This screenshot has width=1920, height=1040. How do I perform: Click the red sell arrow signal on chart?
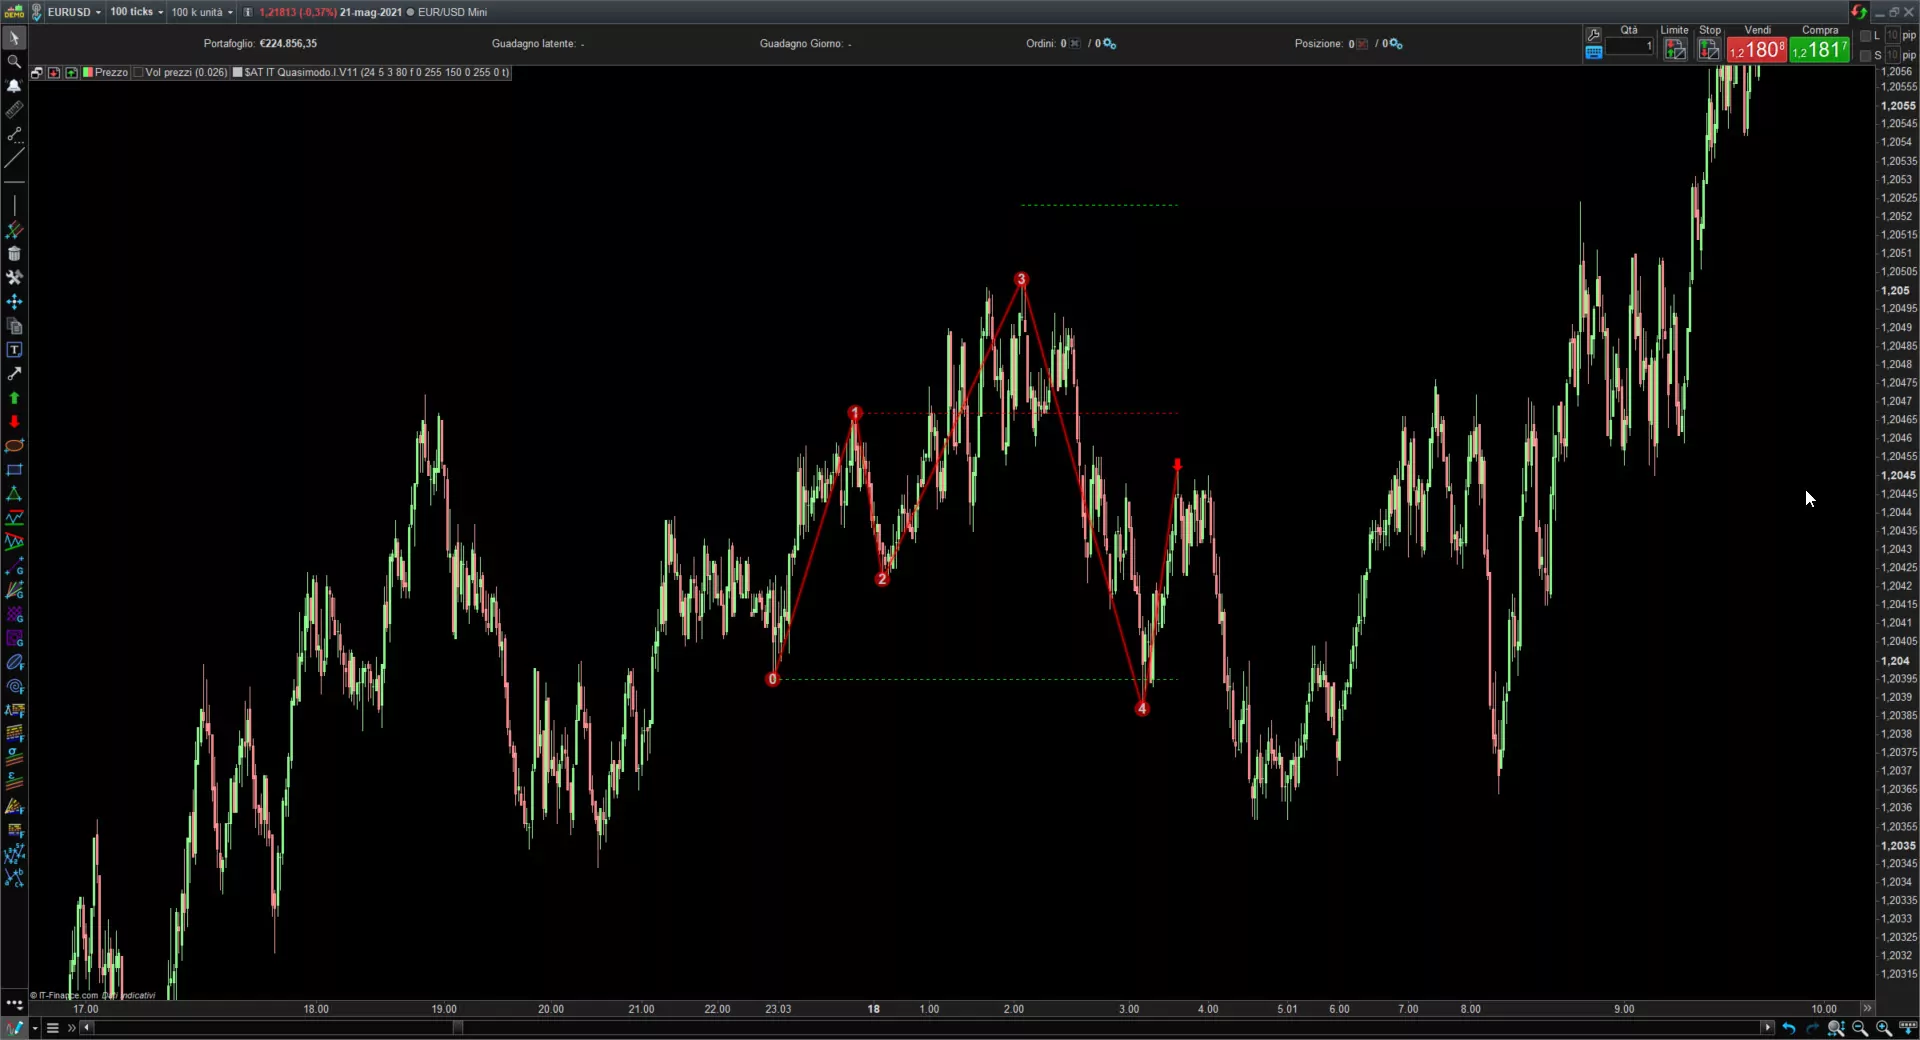point(1177,465)
